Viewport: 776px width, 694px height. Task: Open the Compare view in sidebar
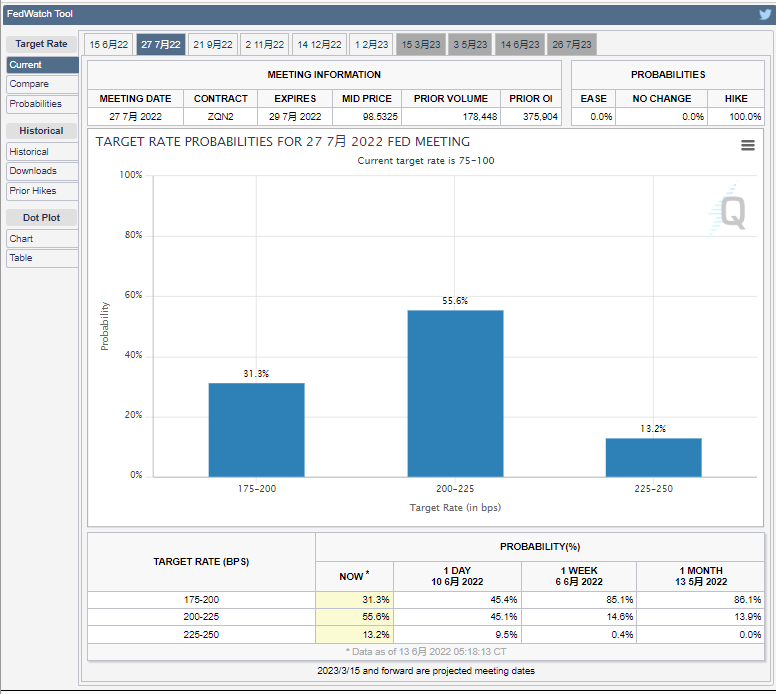[29, 84]
